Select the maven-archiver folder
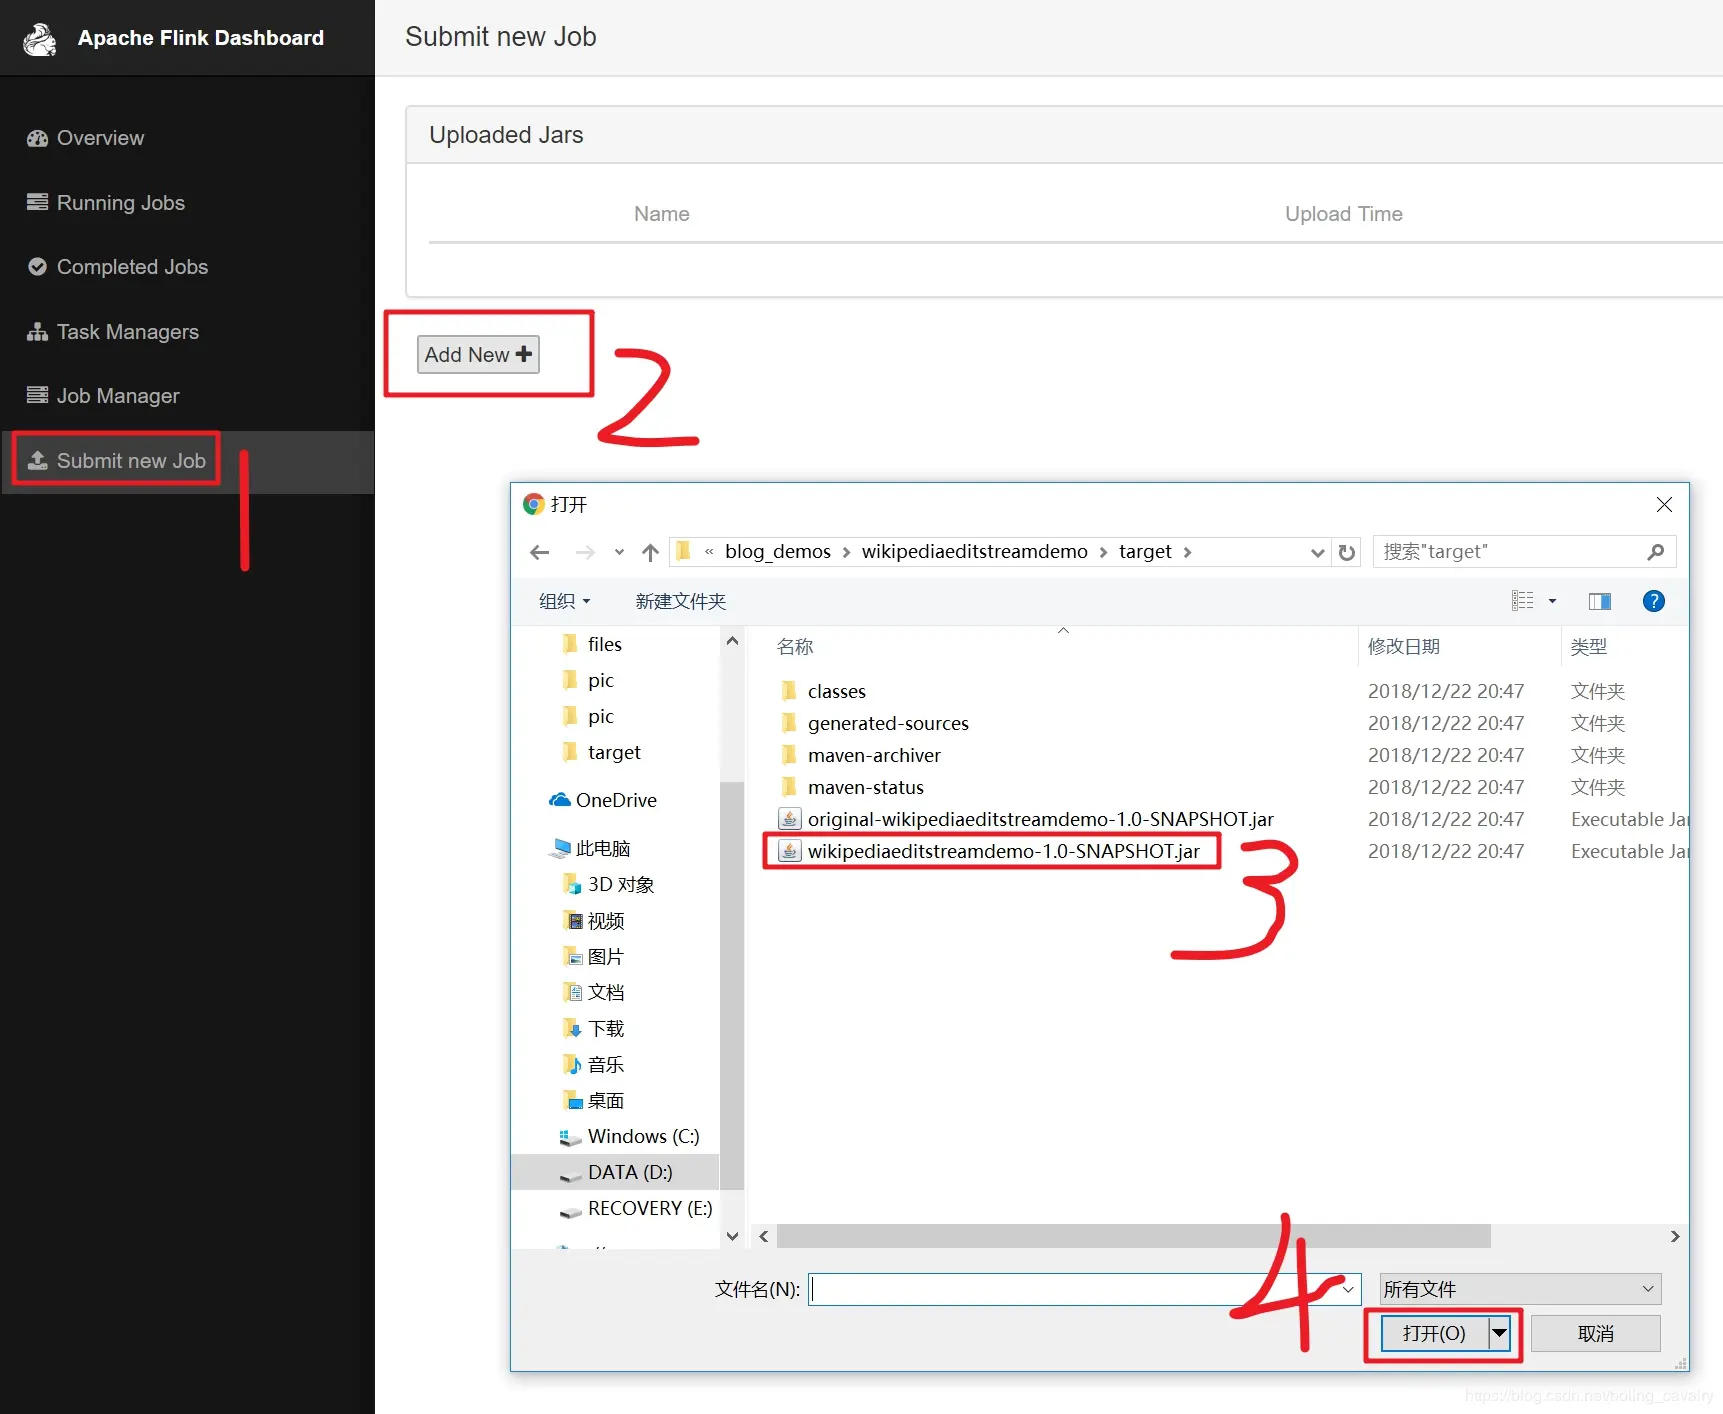 [874, 755]
